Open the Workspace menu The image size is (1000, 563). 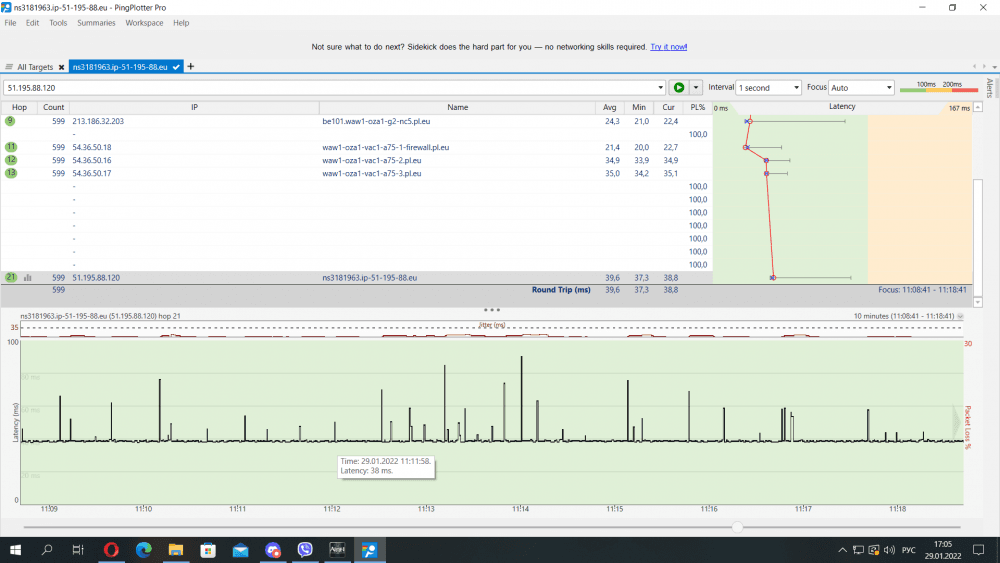[144, 22]
